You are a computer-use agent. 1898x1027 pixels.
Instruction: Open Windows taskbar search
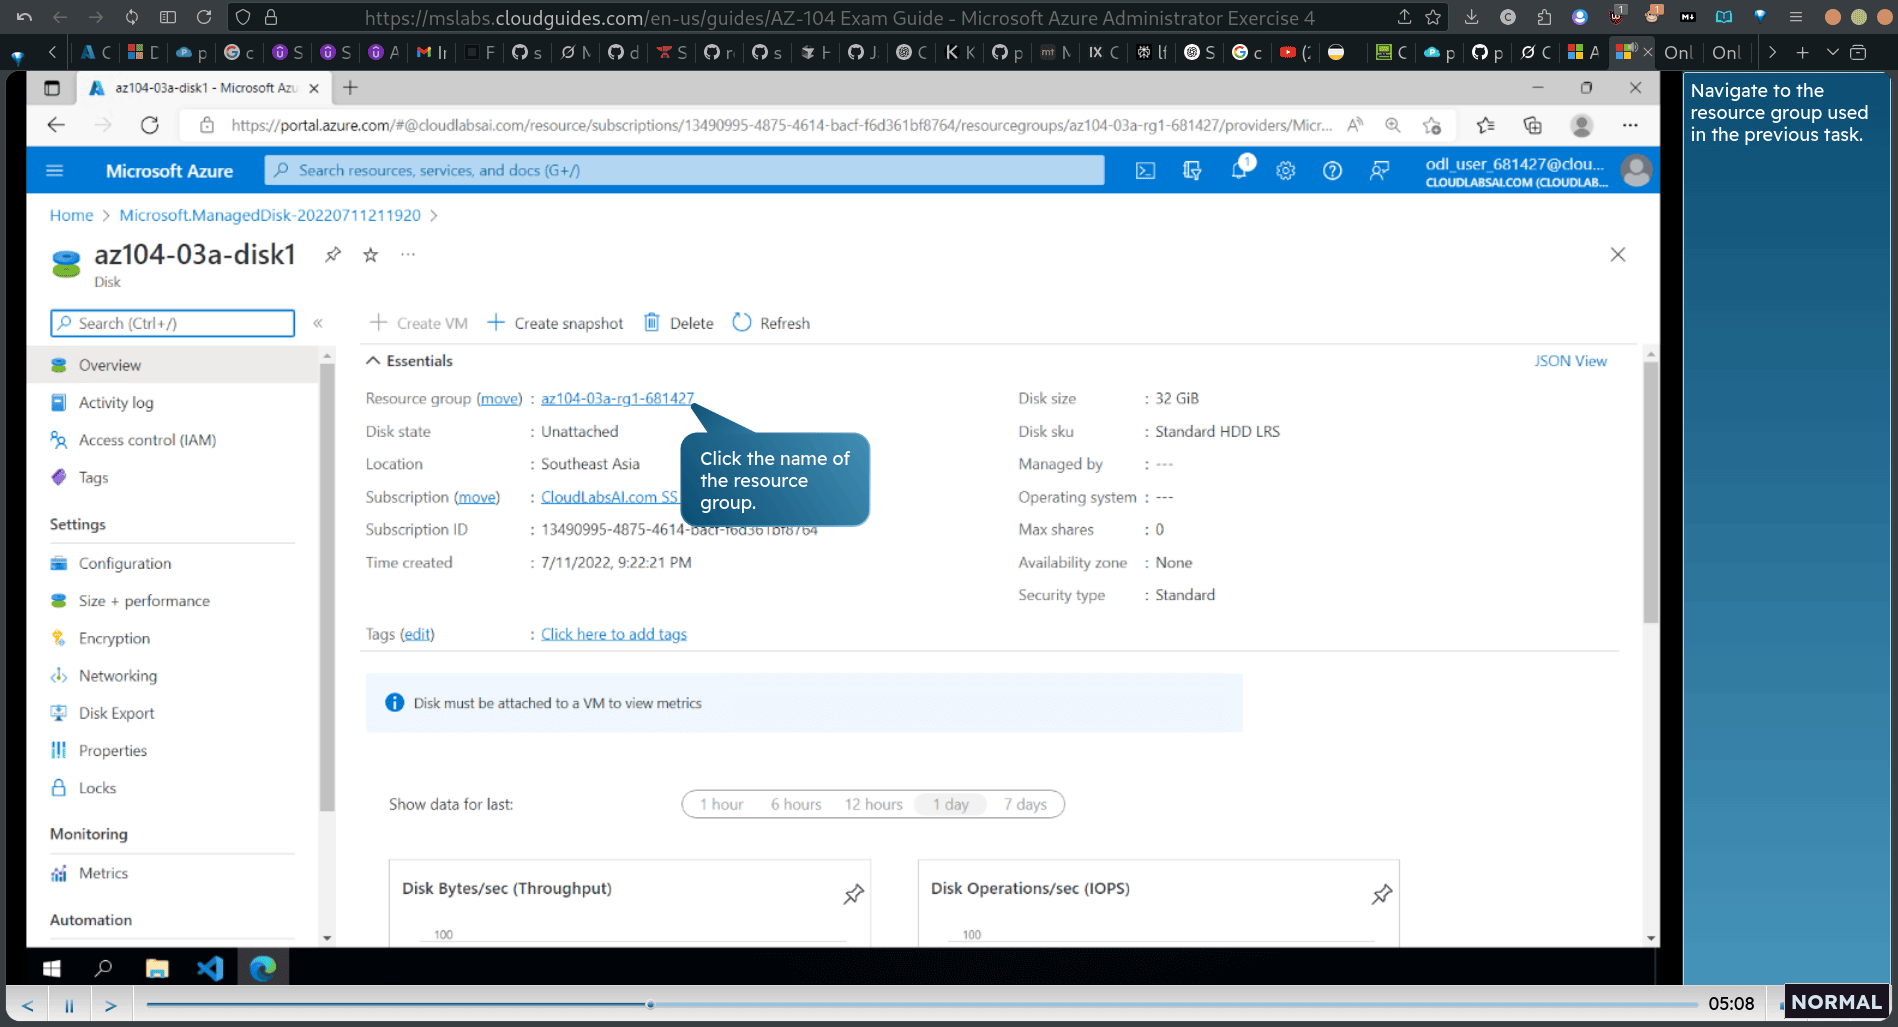pyautogui.click(x=103, y=968)
